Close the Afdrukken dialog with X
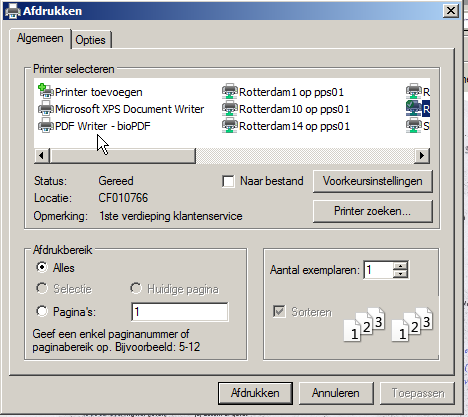The width and height of the screenshot is (468, 417). [x=451, y=11]
